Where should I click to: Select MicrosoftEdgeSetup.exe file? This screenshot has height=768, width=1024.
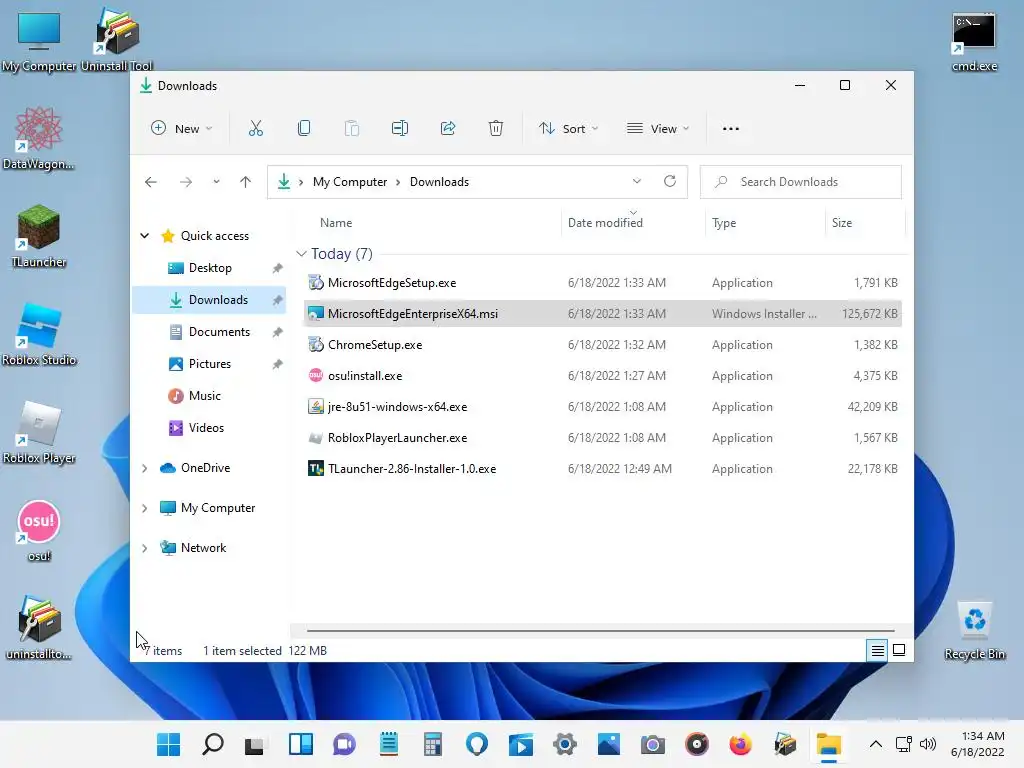603,283
